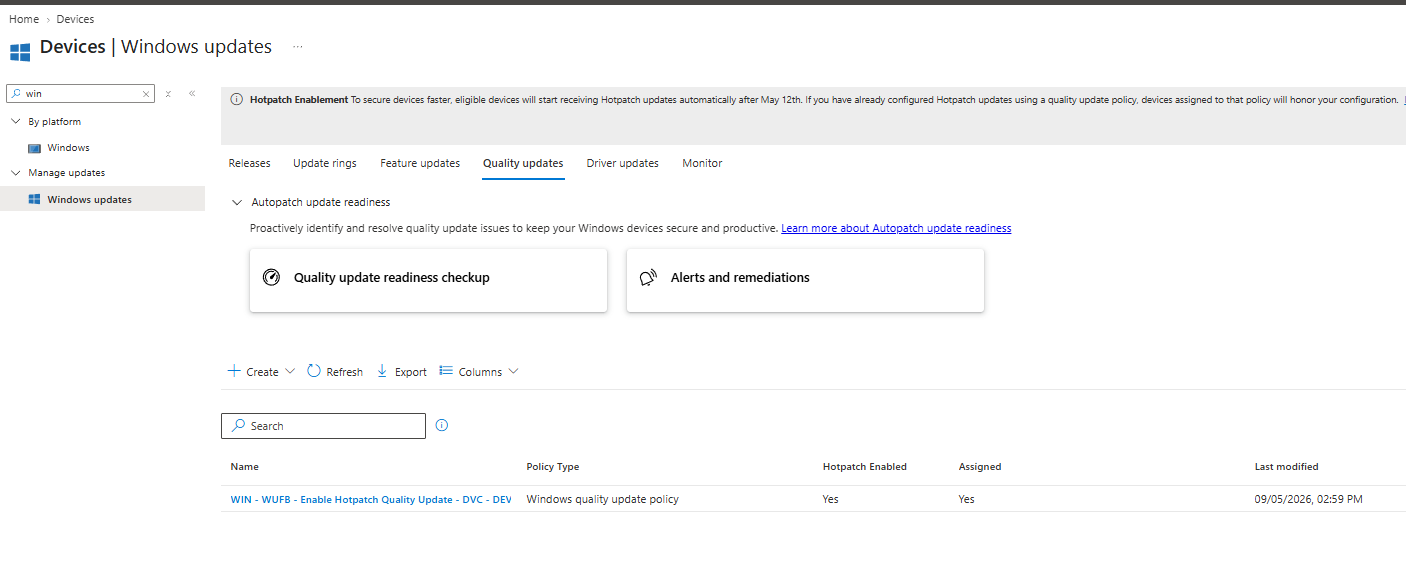Switch to the Update rings tab

pyautogui.click(x=325, y=163)
